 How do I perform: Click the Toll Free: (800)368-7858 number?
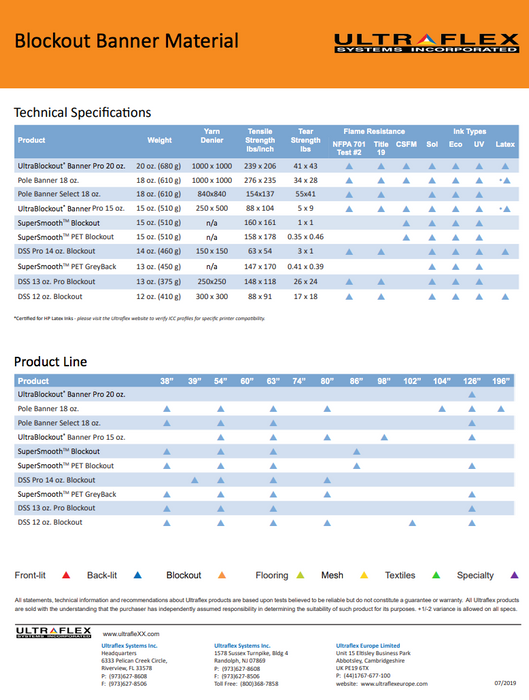click(x=246, y=683)
